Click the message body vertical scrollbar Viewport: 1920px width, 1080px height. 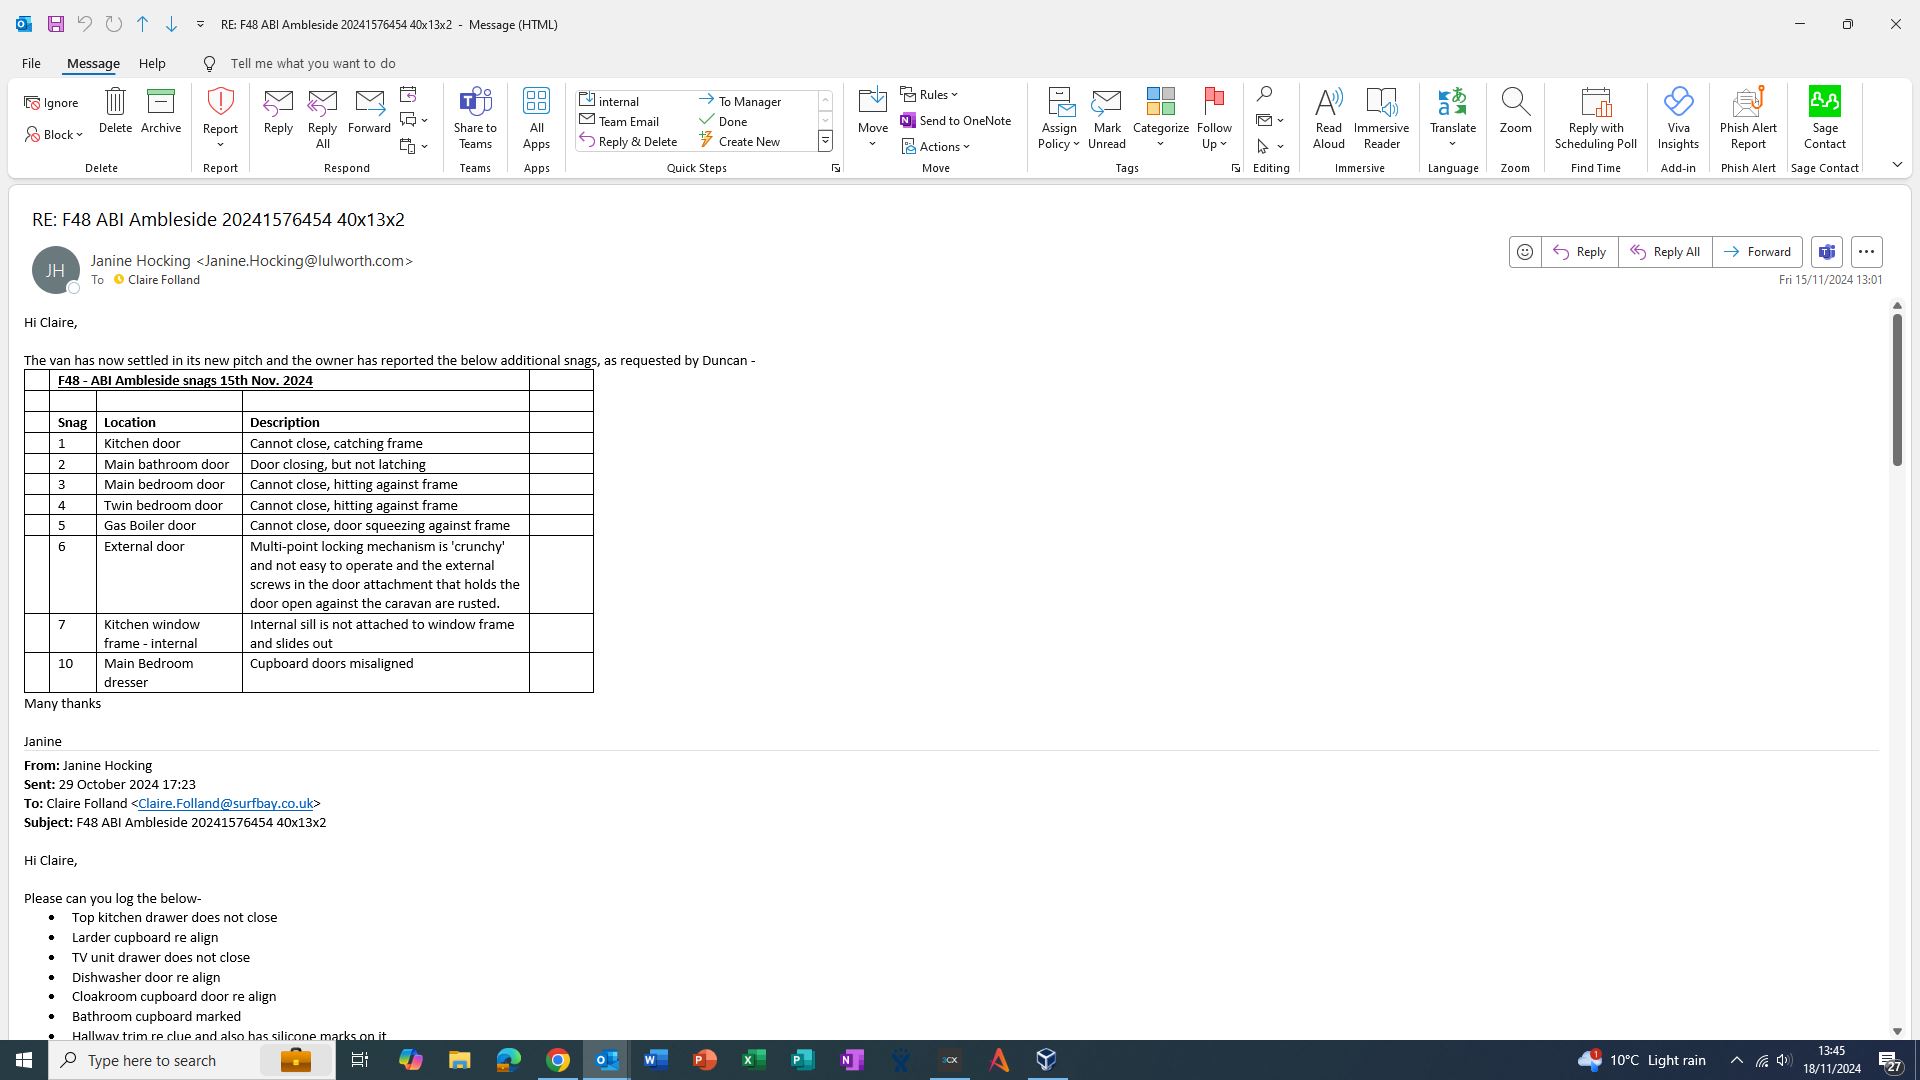pyautogui.click(x=1896, y=390)
